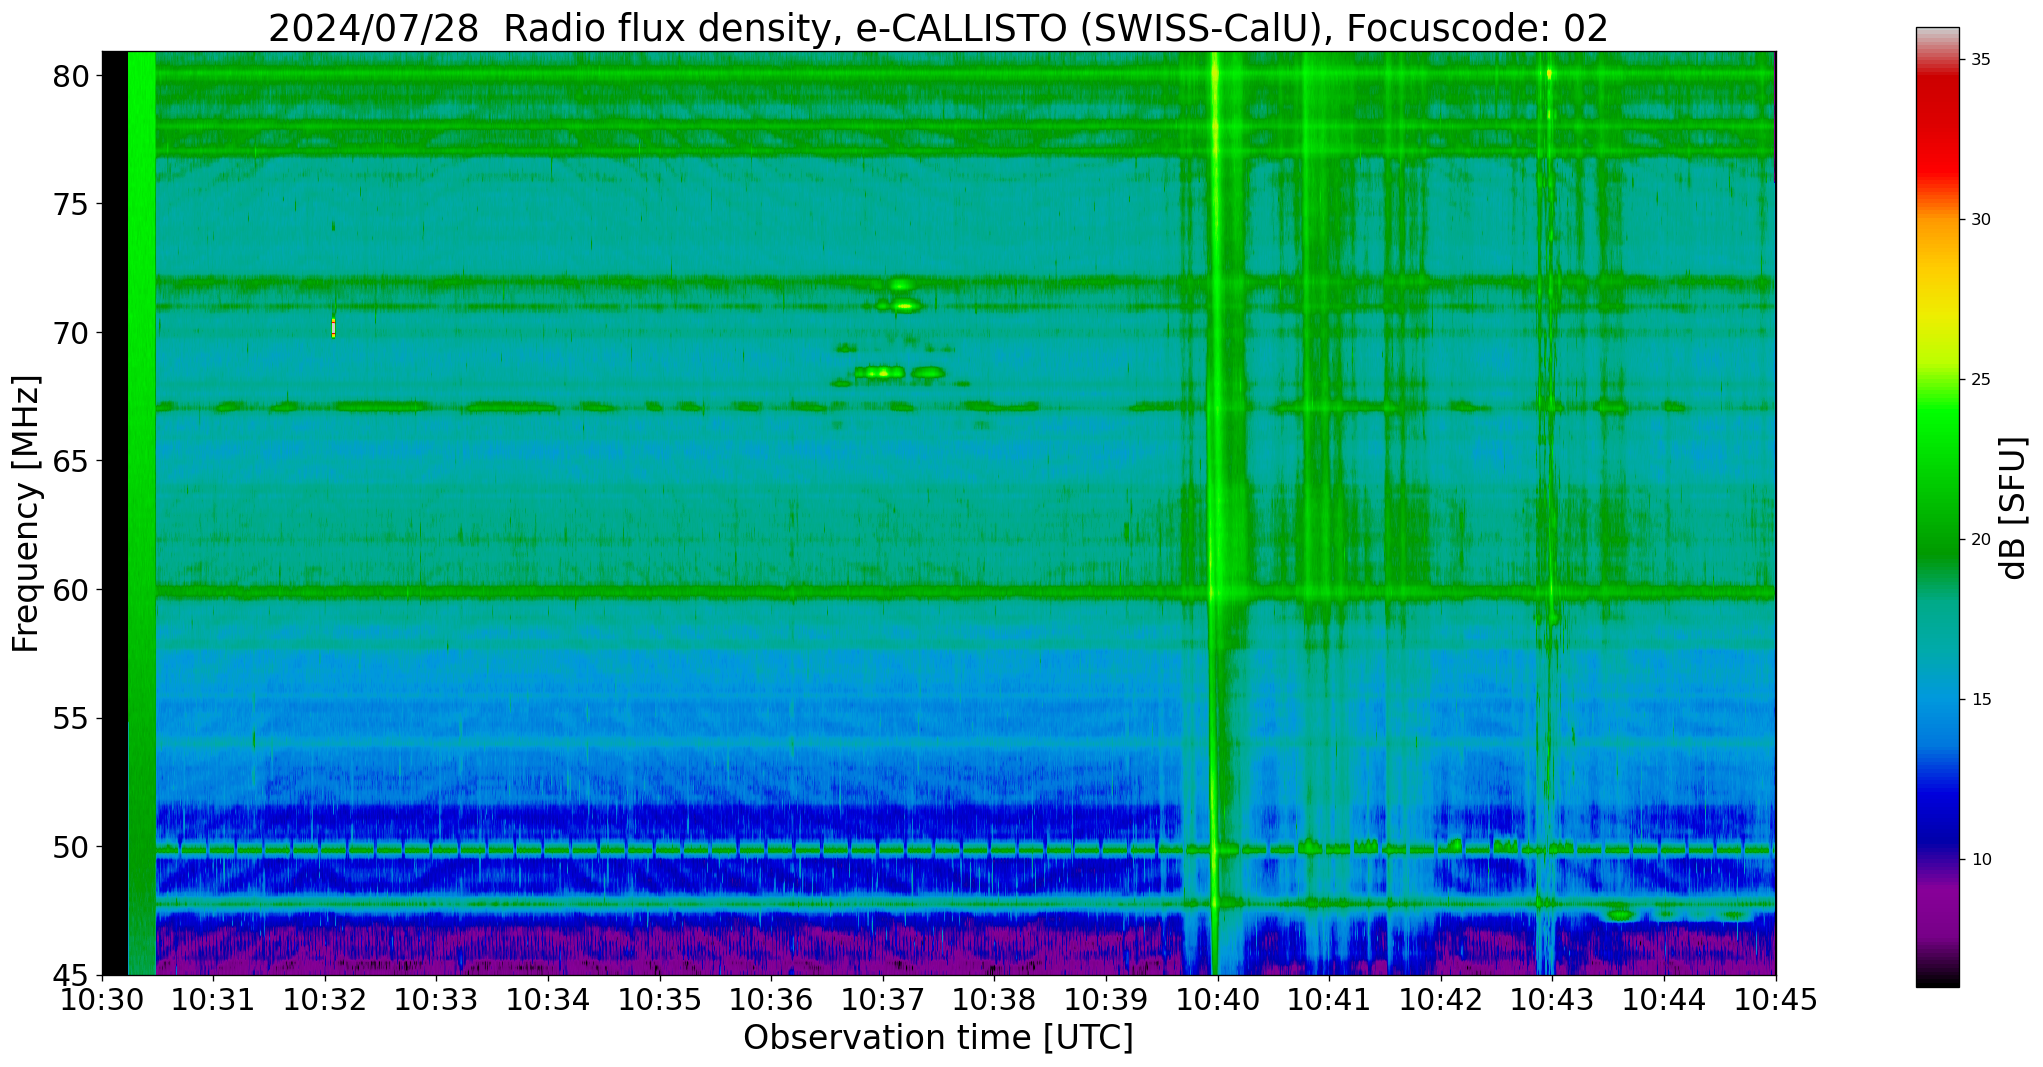Click the 10:37 time tick label
The height and width of the screenshot is (1067, 2043).
(x=883, y=1000)
